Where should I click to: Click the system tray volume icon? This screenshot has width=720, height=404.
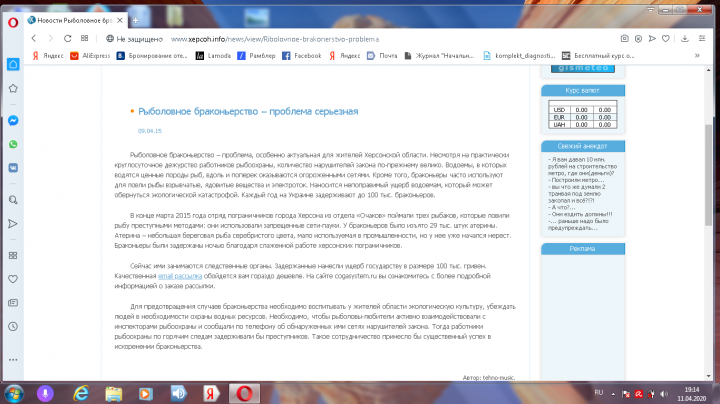664,394
